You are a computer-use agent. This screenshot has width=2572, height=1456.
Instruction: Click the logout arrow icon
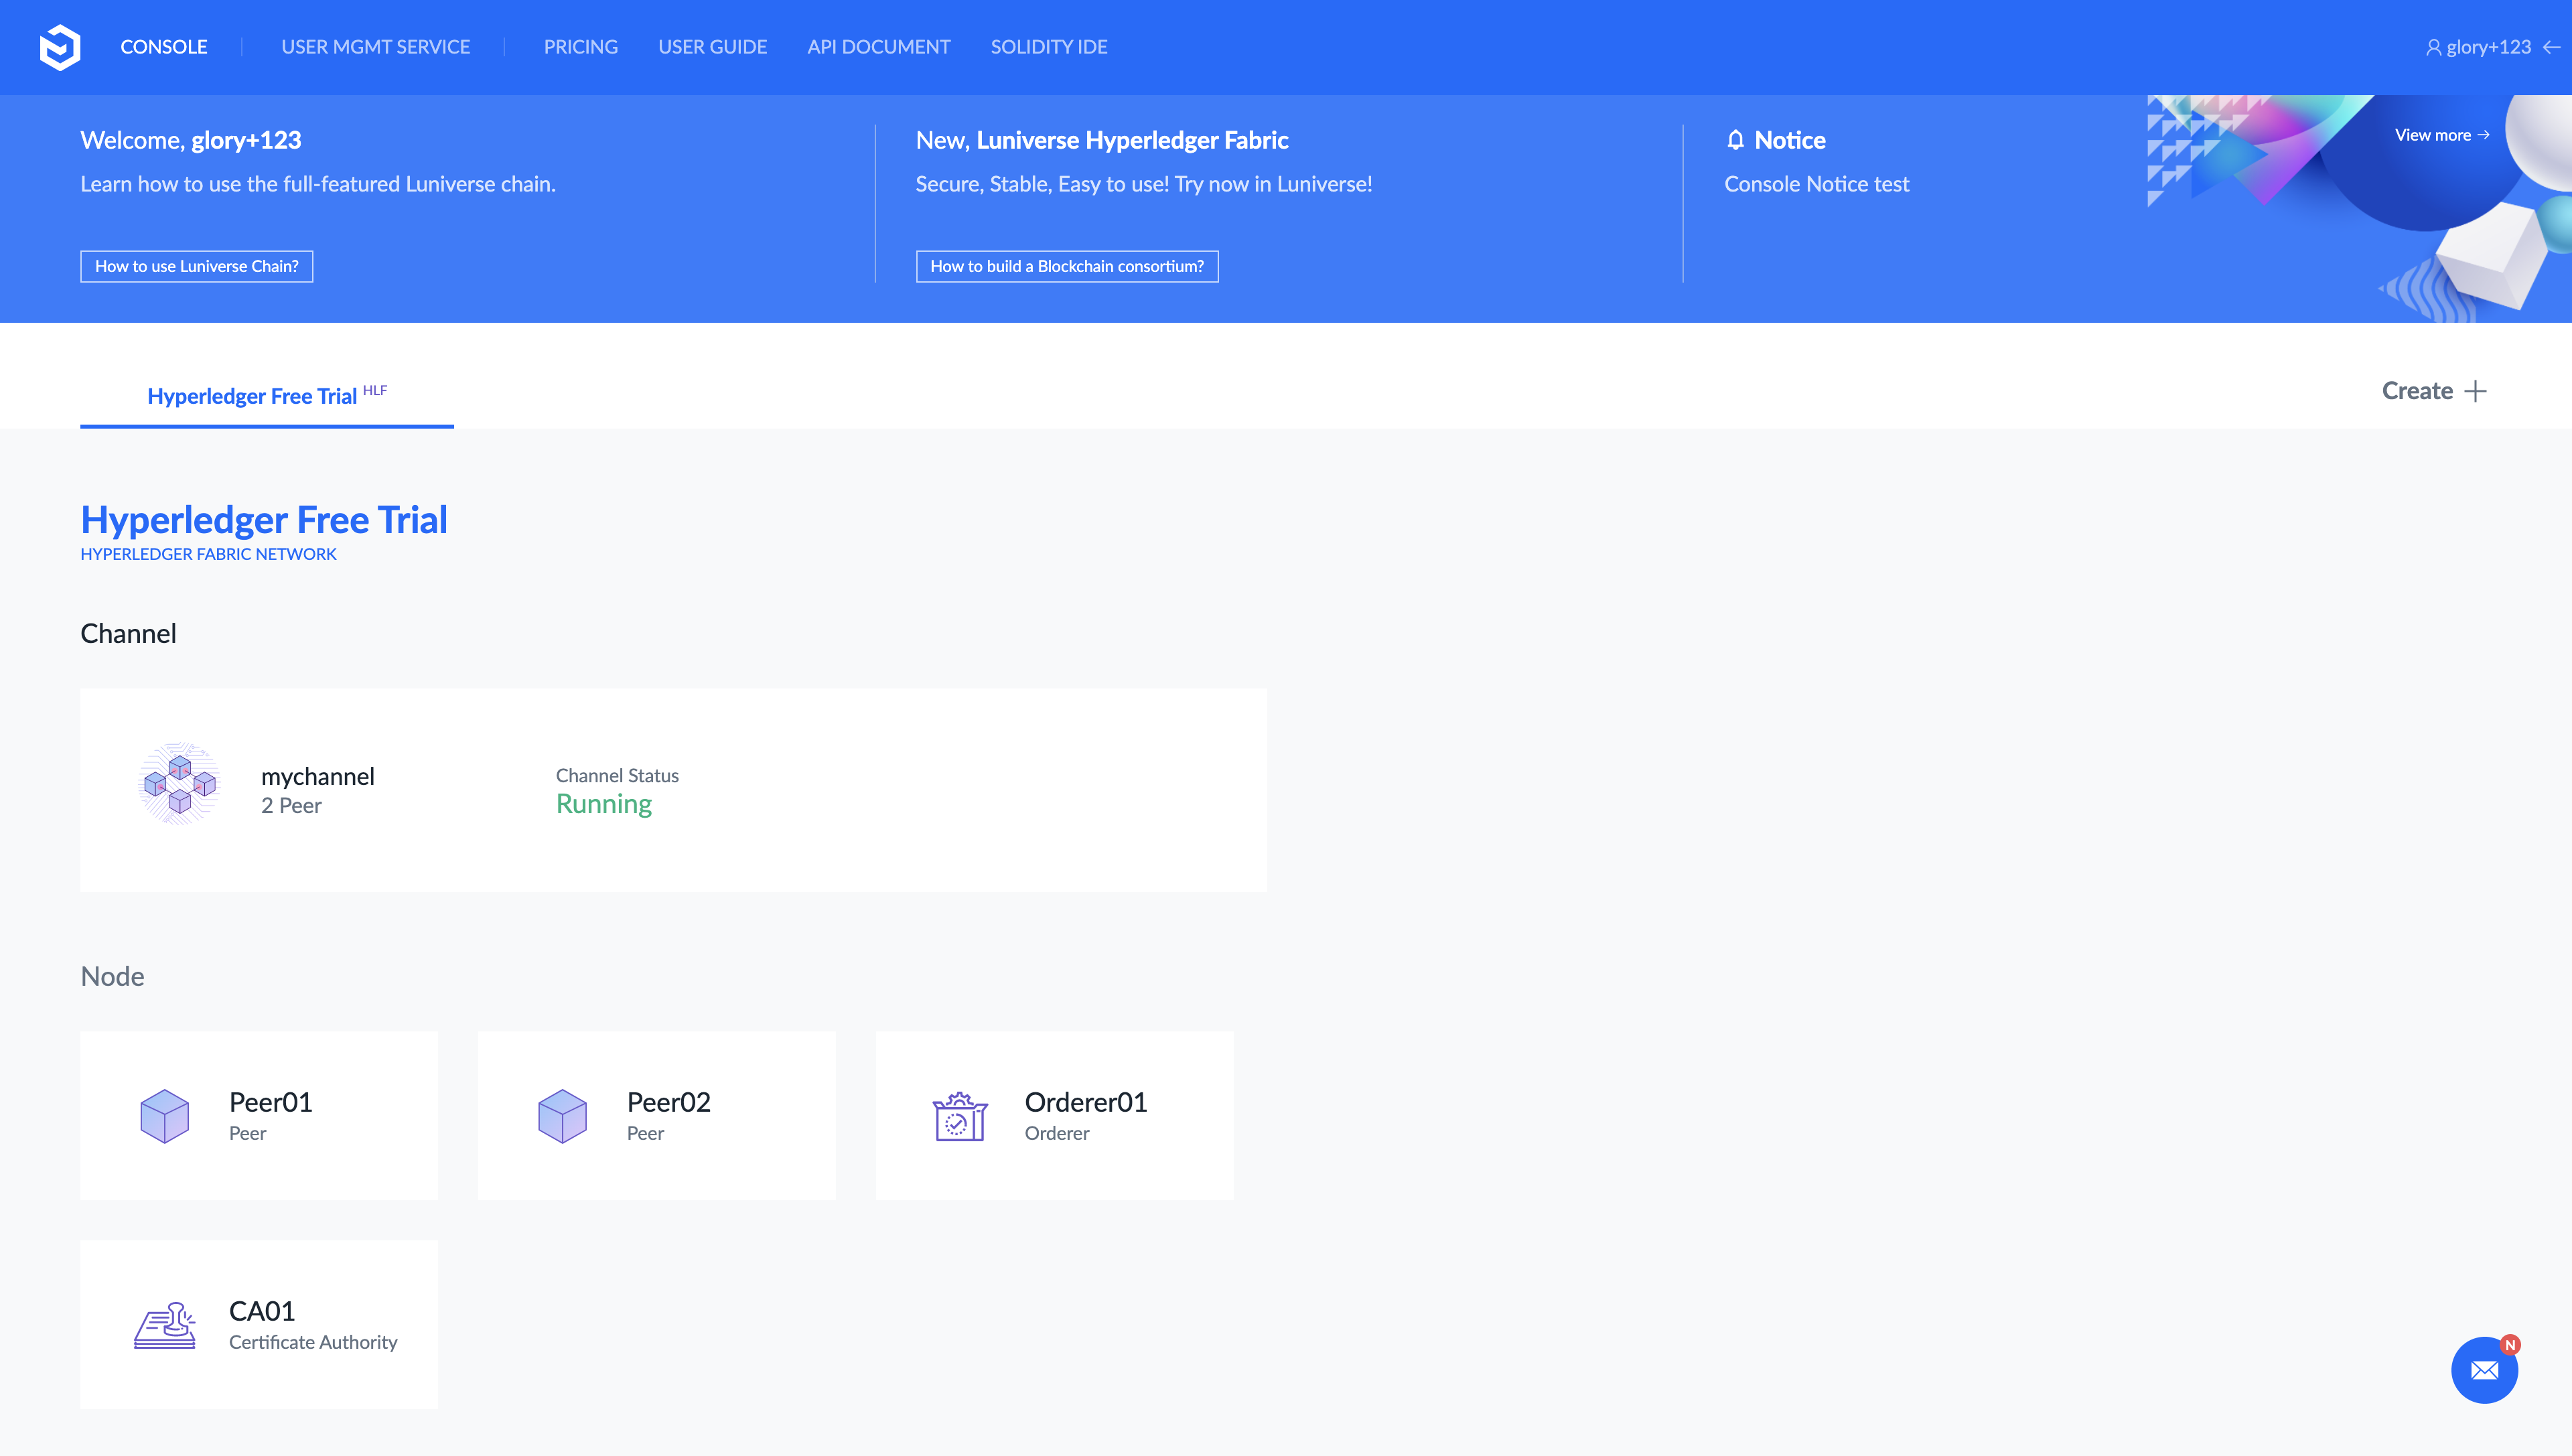[2551, 47]
